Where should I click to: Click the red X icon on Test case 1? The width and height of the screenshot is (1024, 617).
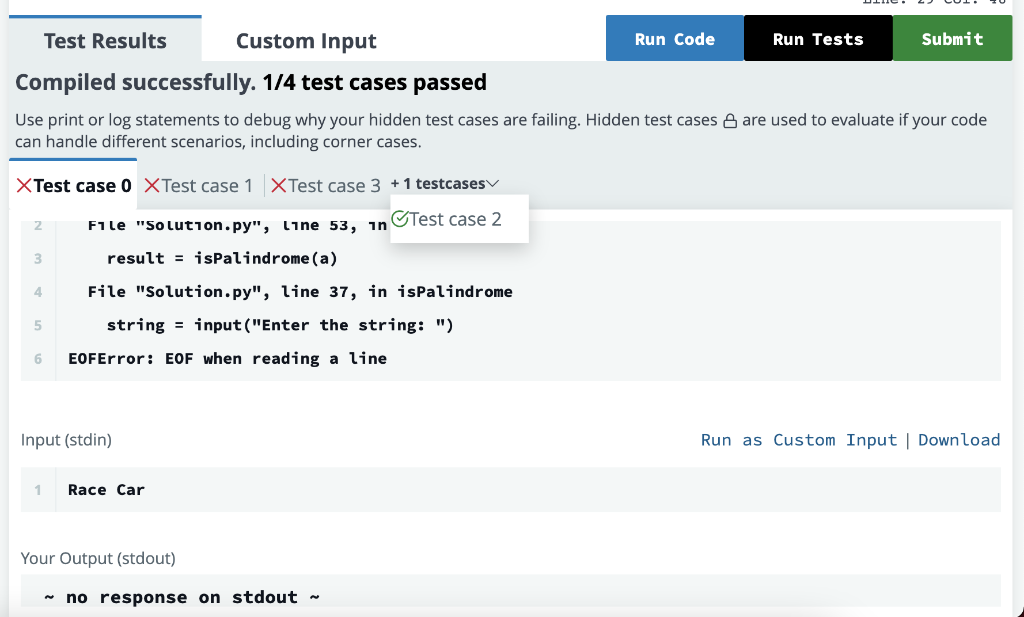(x=152, y=185)
